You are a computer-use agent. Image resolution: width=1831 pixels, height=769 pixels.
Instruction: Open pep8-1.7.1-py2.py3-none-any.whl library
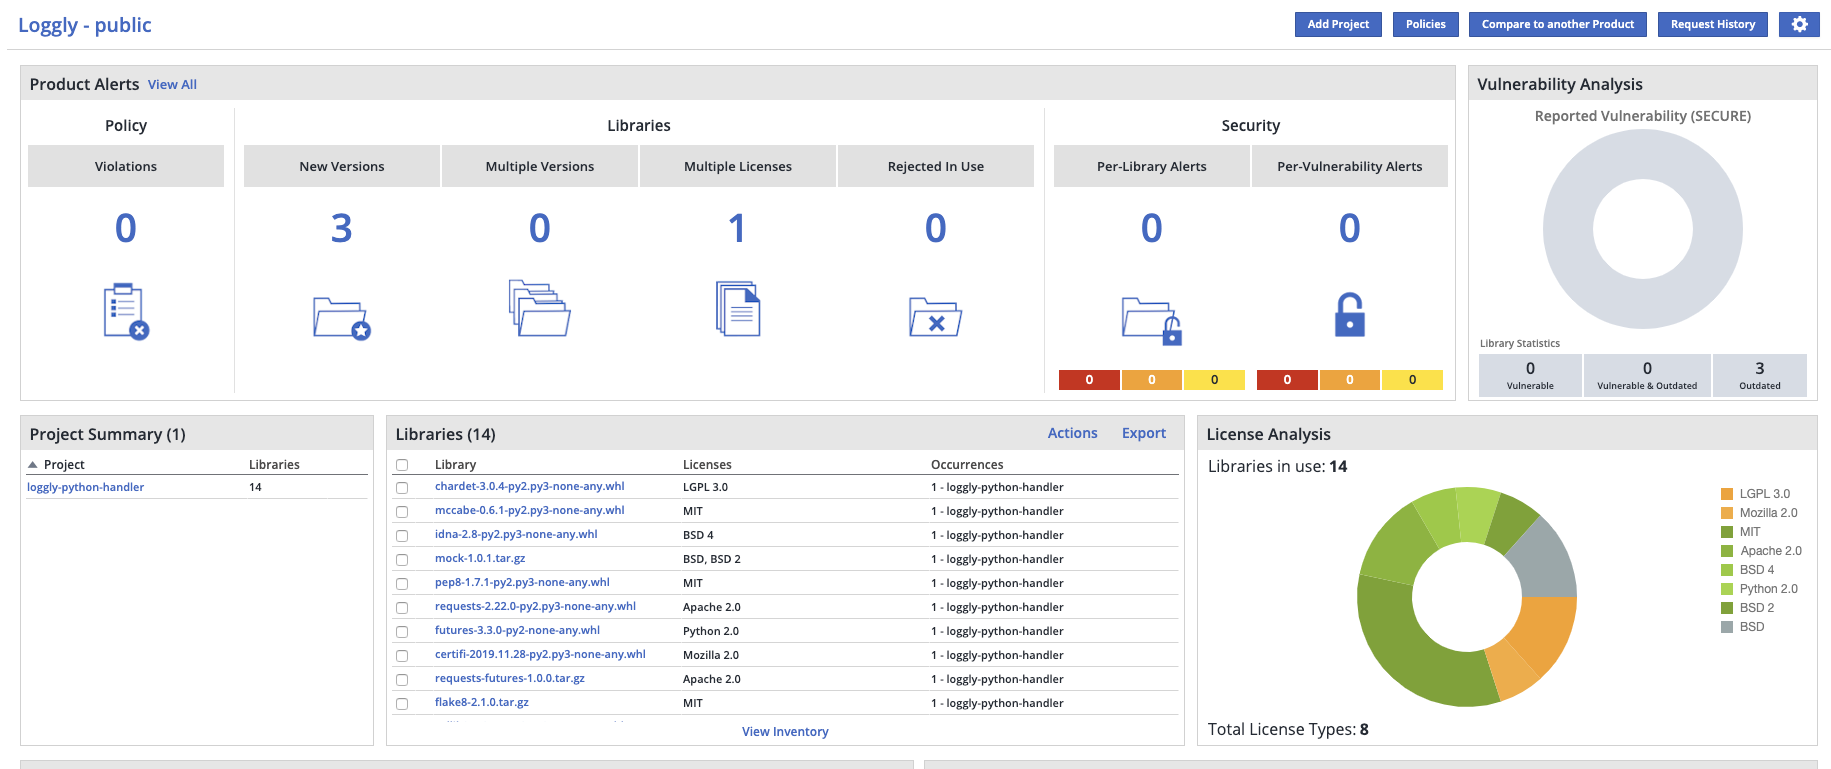[522, 582]
